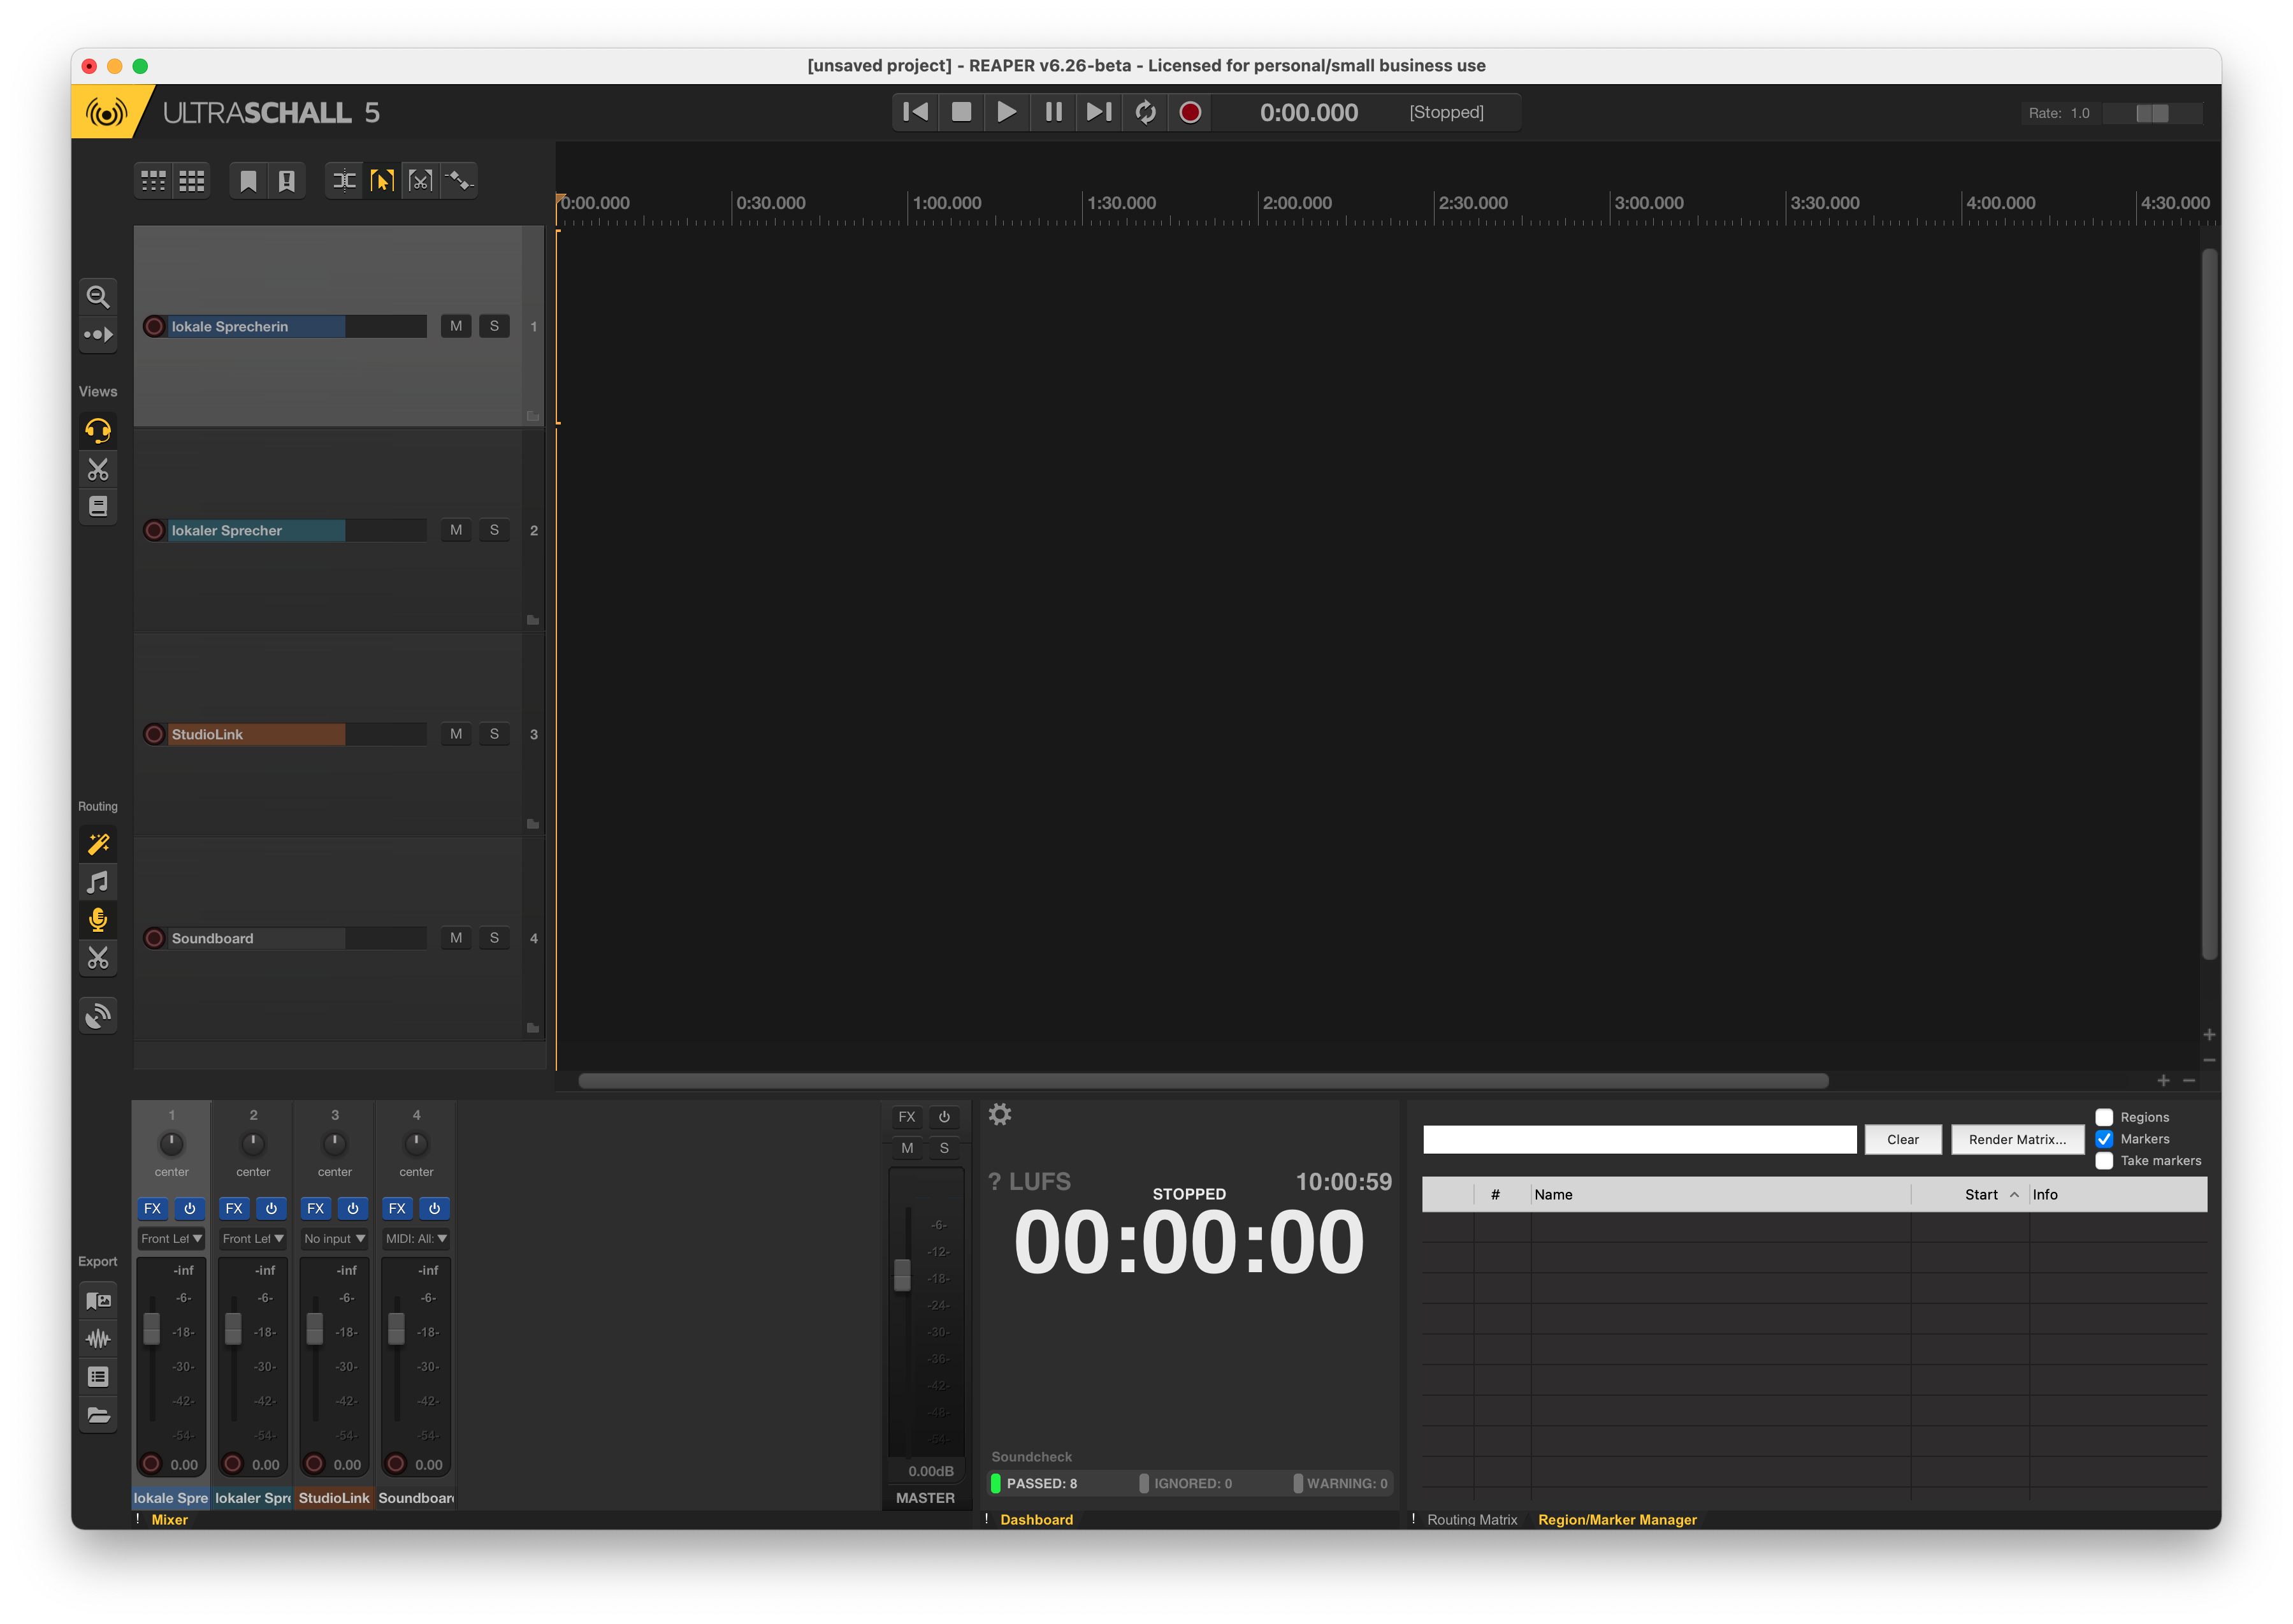Open input dropdown for mixer channel 3
Screen dimensions: 2293x1624
coord(334,1238)
